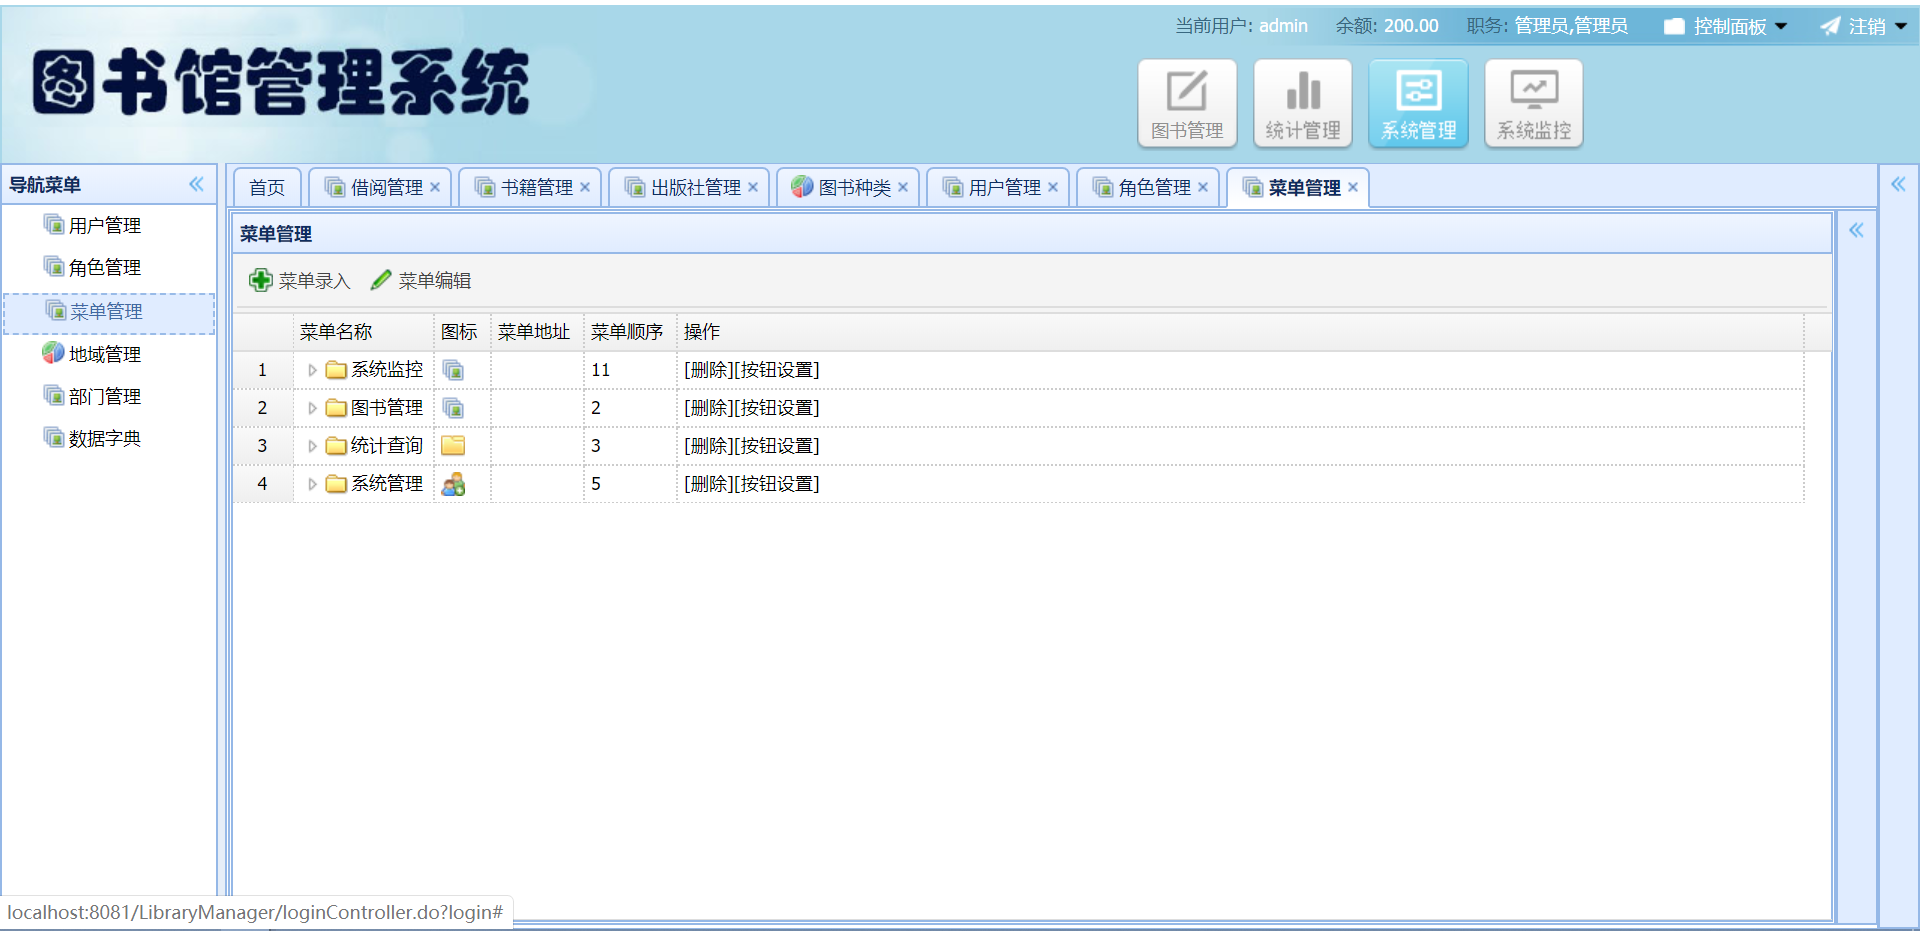
Task: Click the 地域管理 pie chart icon in sidebar
Action: (x=53, y=353)
